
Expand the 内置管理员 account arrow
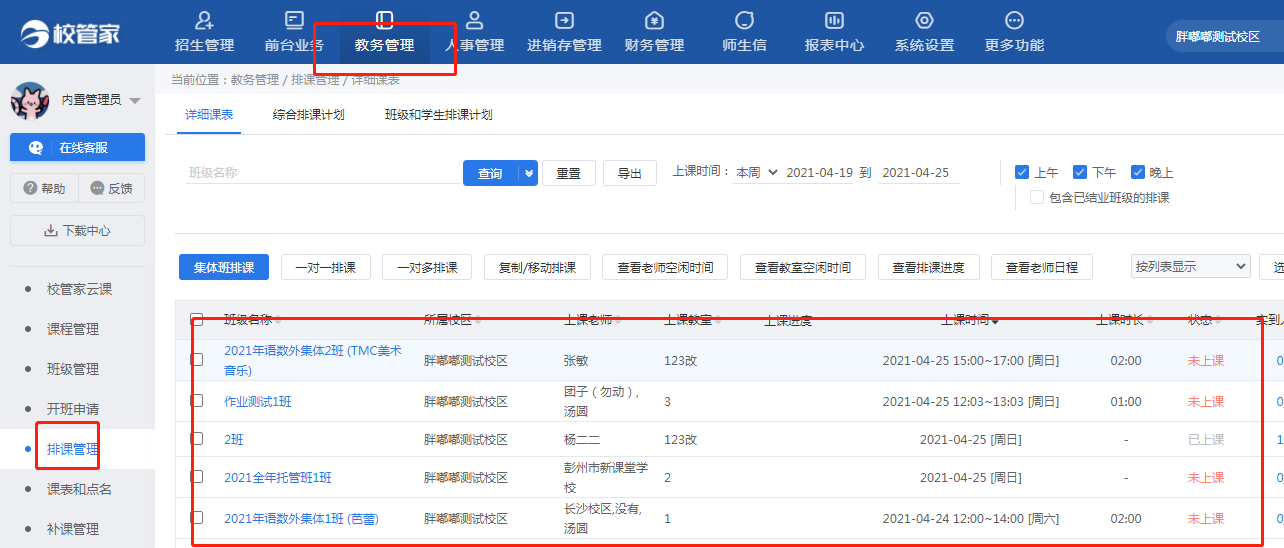[x=135, y=101]
